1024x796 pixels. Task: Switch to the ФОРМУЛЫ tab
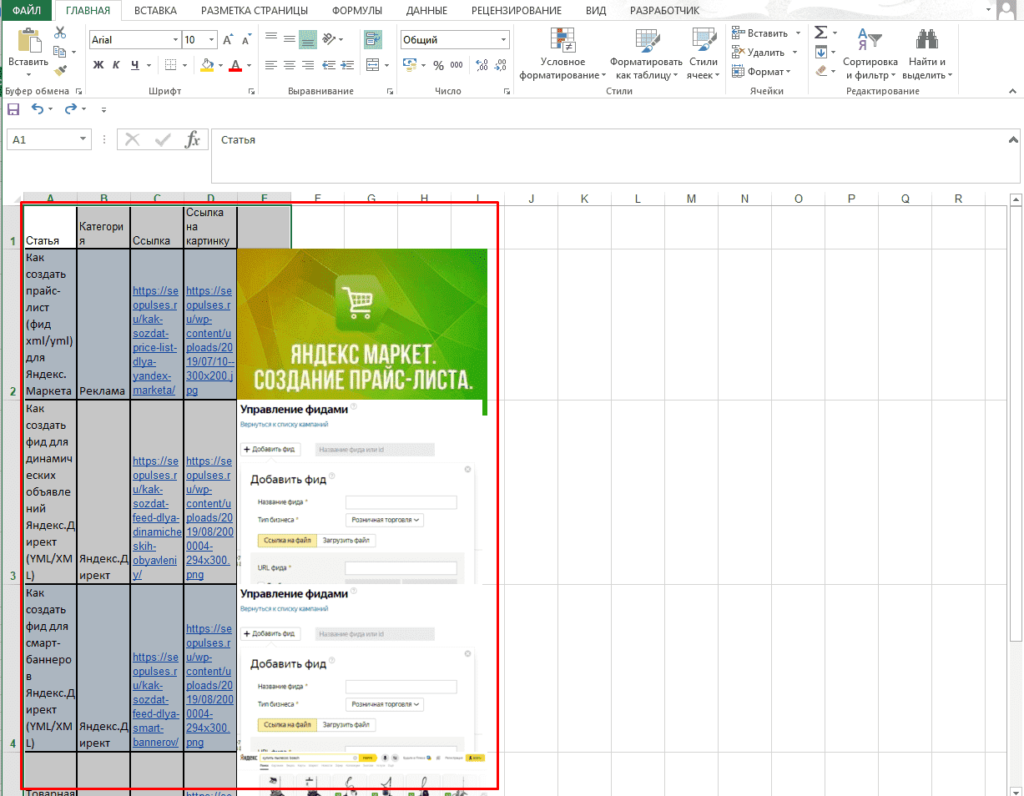tap(357, 10)
